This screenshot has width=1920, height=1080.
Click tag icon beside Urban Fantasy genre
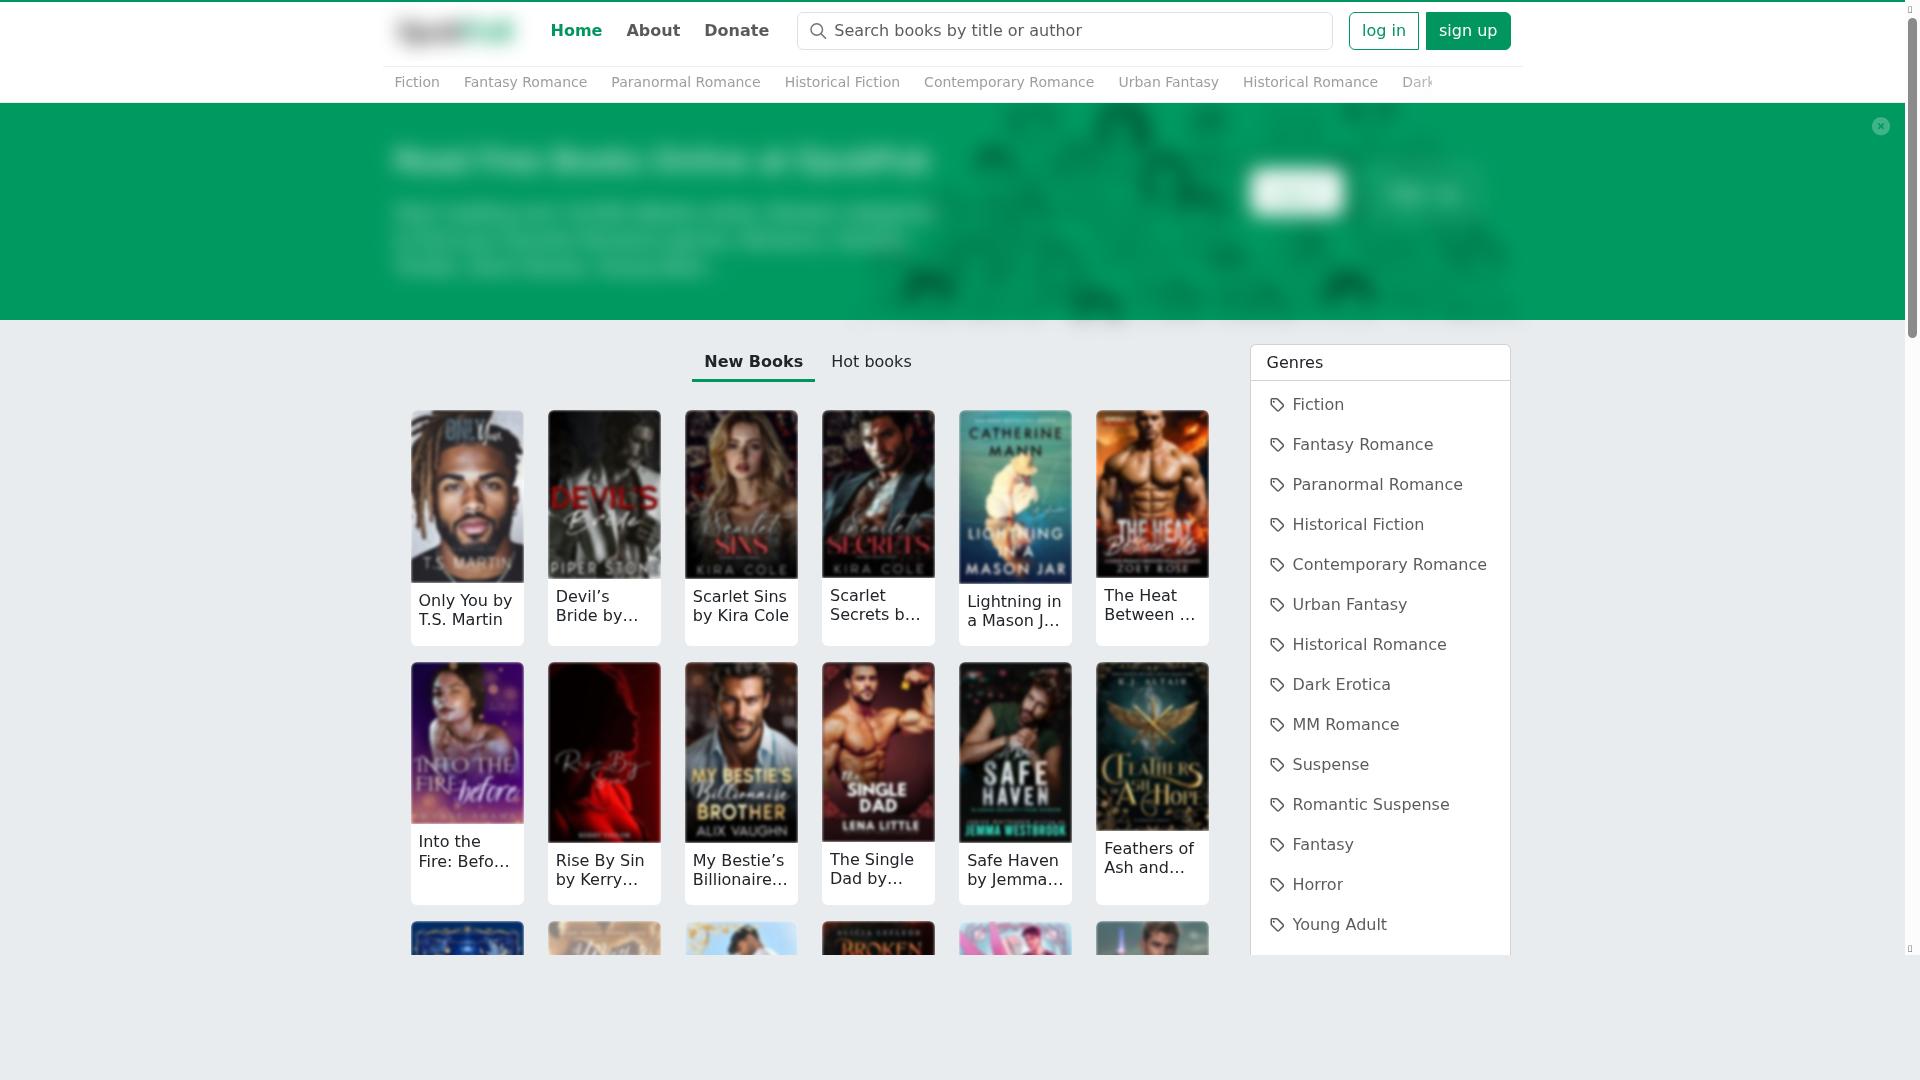click(1277, 605)
